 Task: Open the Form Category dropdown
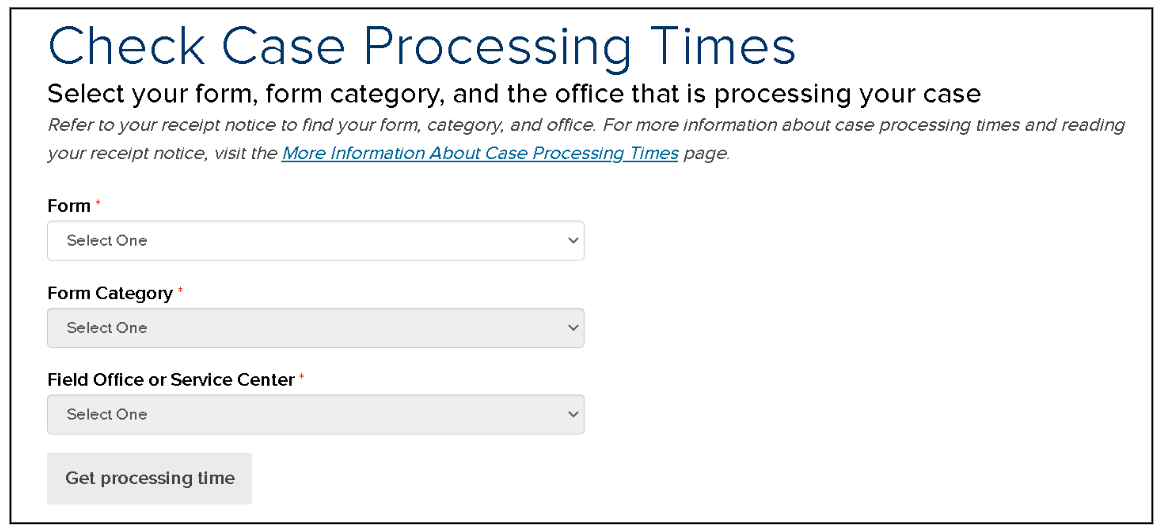[x=315, y=328]
